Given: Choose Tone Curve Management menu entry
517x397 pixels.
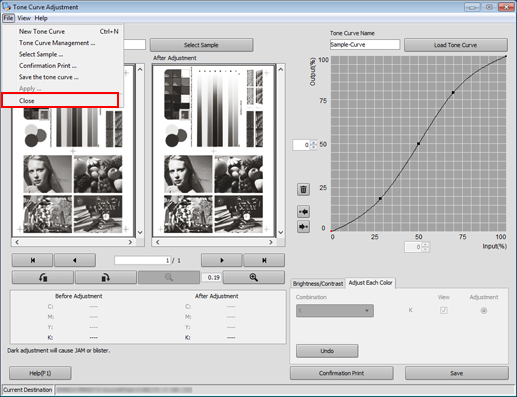Looking at the screenshot, I should [63, 43].
